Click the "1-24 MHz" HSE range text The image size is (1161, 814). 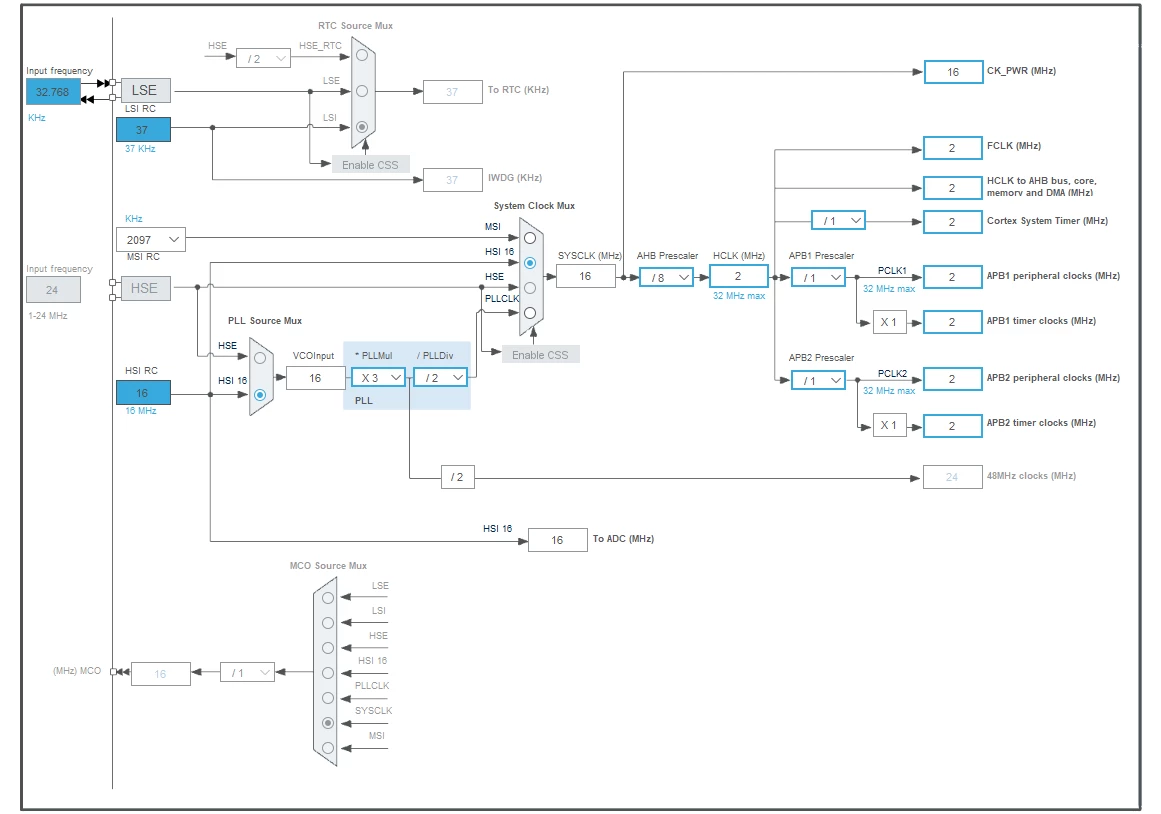[x=48, y=316]
